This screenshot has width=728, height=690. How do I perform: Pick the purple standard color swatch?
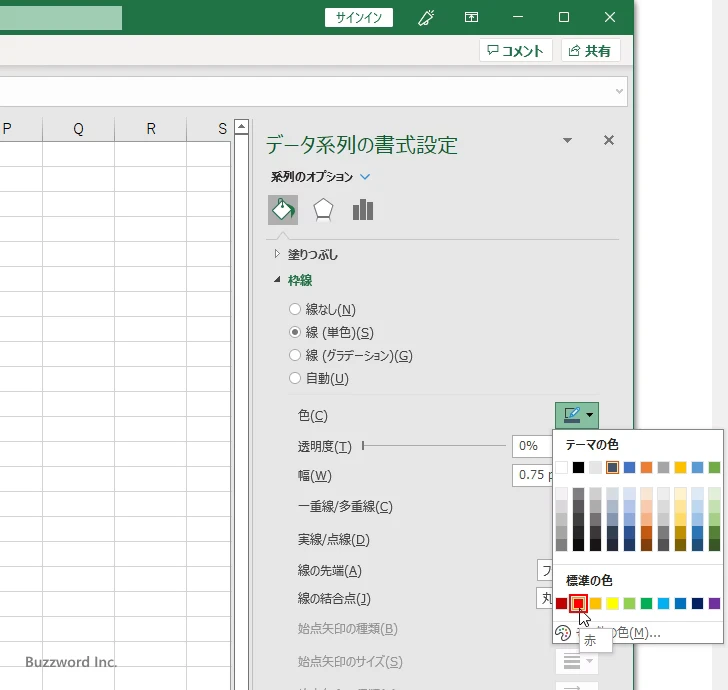[x=715, y=603]
